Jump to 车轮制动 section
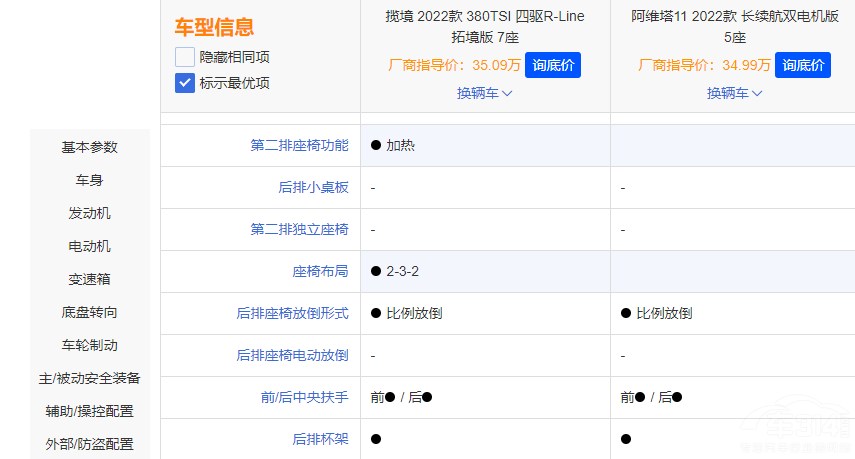Viewport: 855px width, 459px height. pyautogui.click(x=90, y=345)
